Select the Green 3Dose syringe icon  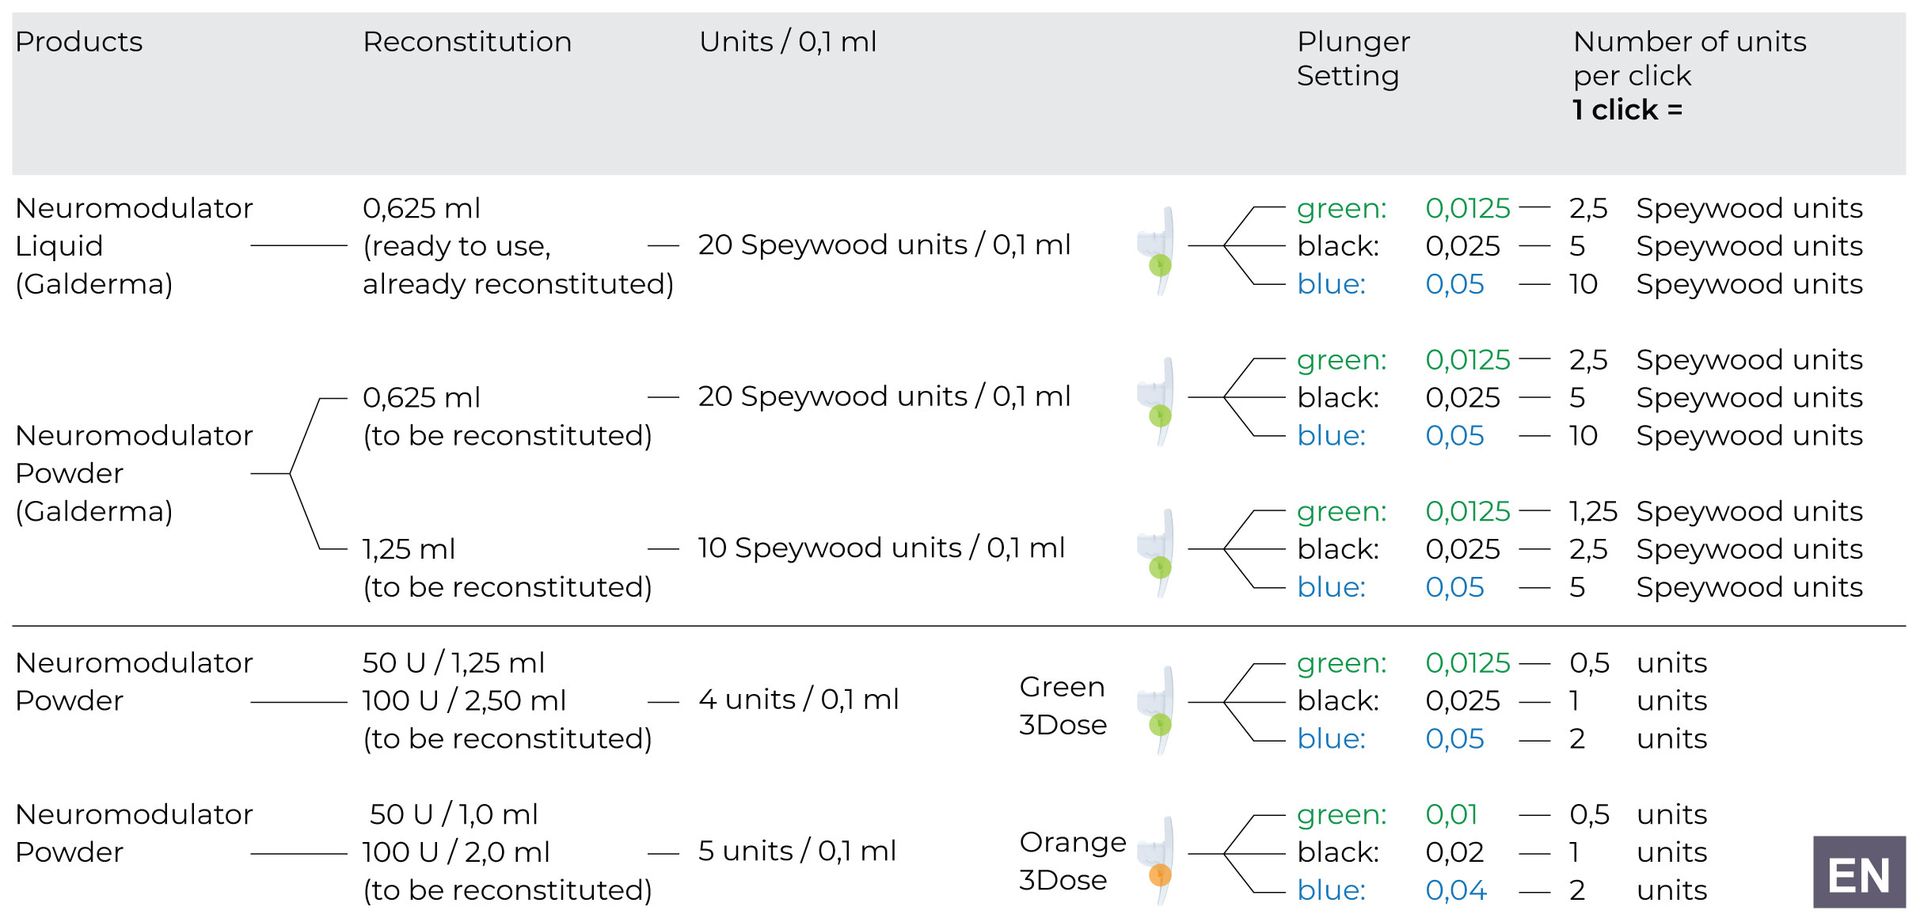(x=1158, y=710)
